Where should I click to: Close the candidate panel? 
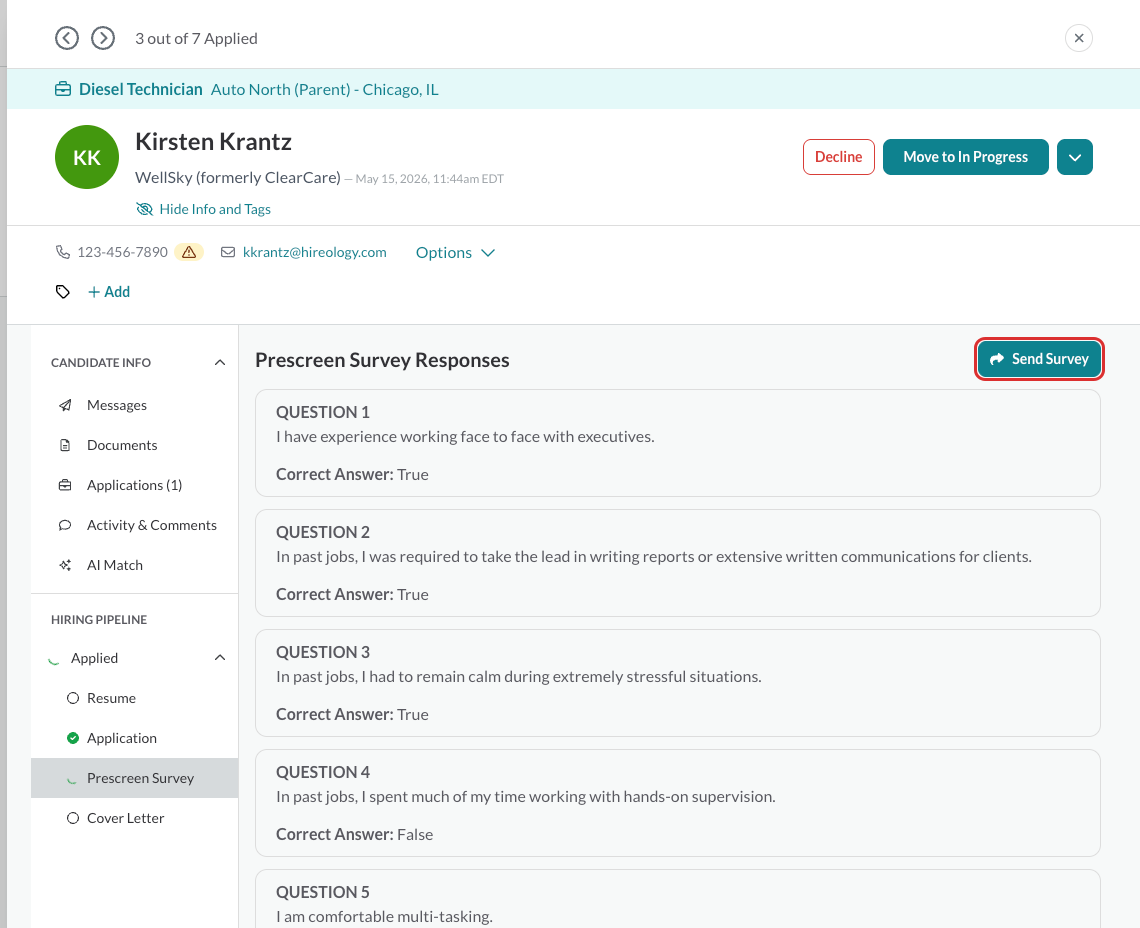click(x=1079, y=38)
